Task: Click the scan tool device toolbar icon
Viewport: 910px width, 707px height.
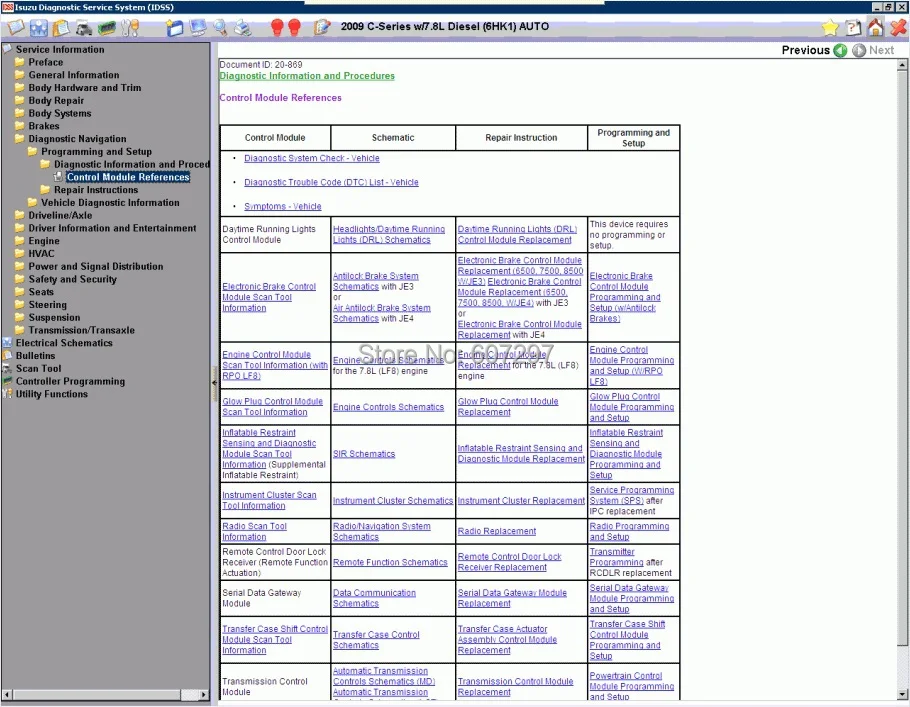Action: click(x=84, y=27)
